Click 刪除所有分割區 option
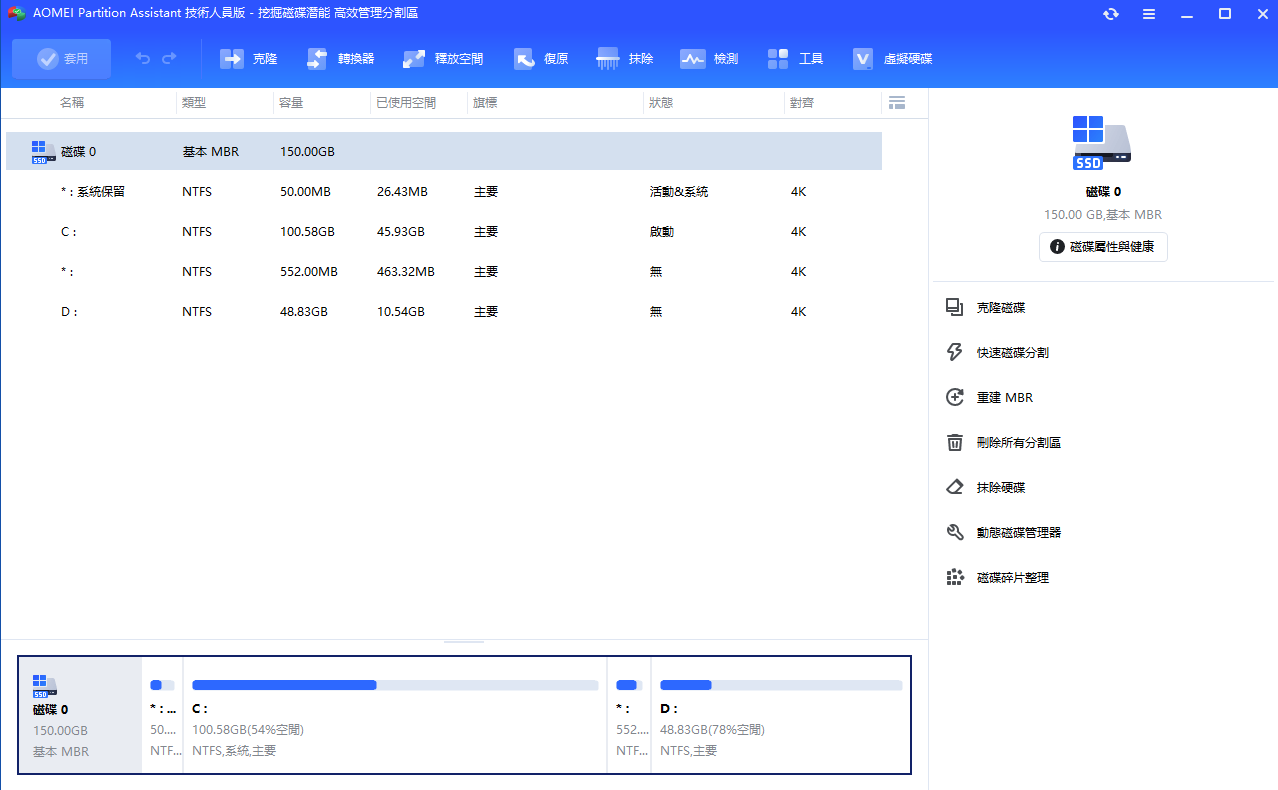 point(1018,443)
